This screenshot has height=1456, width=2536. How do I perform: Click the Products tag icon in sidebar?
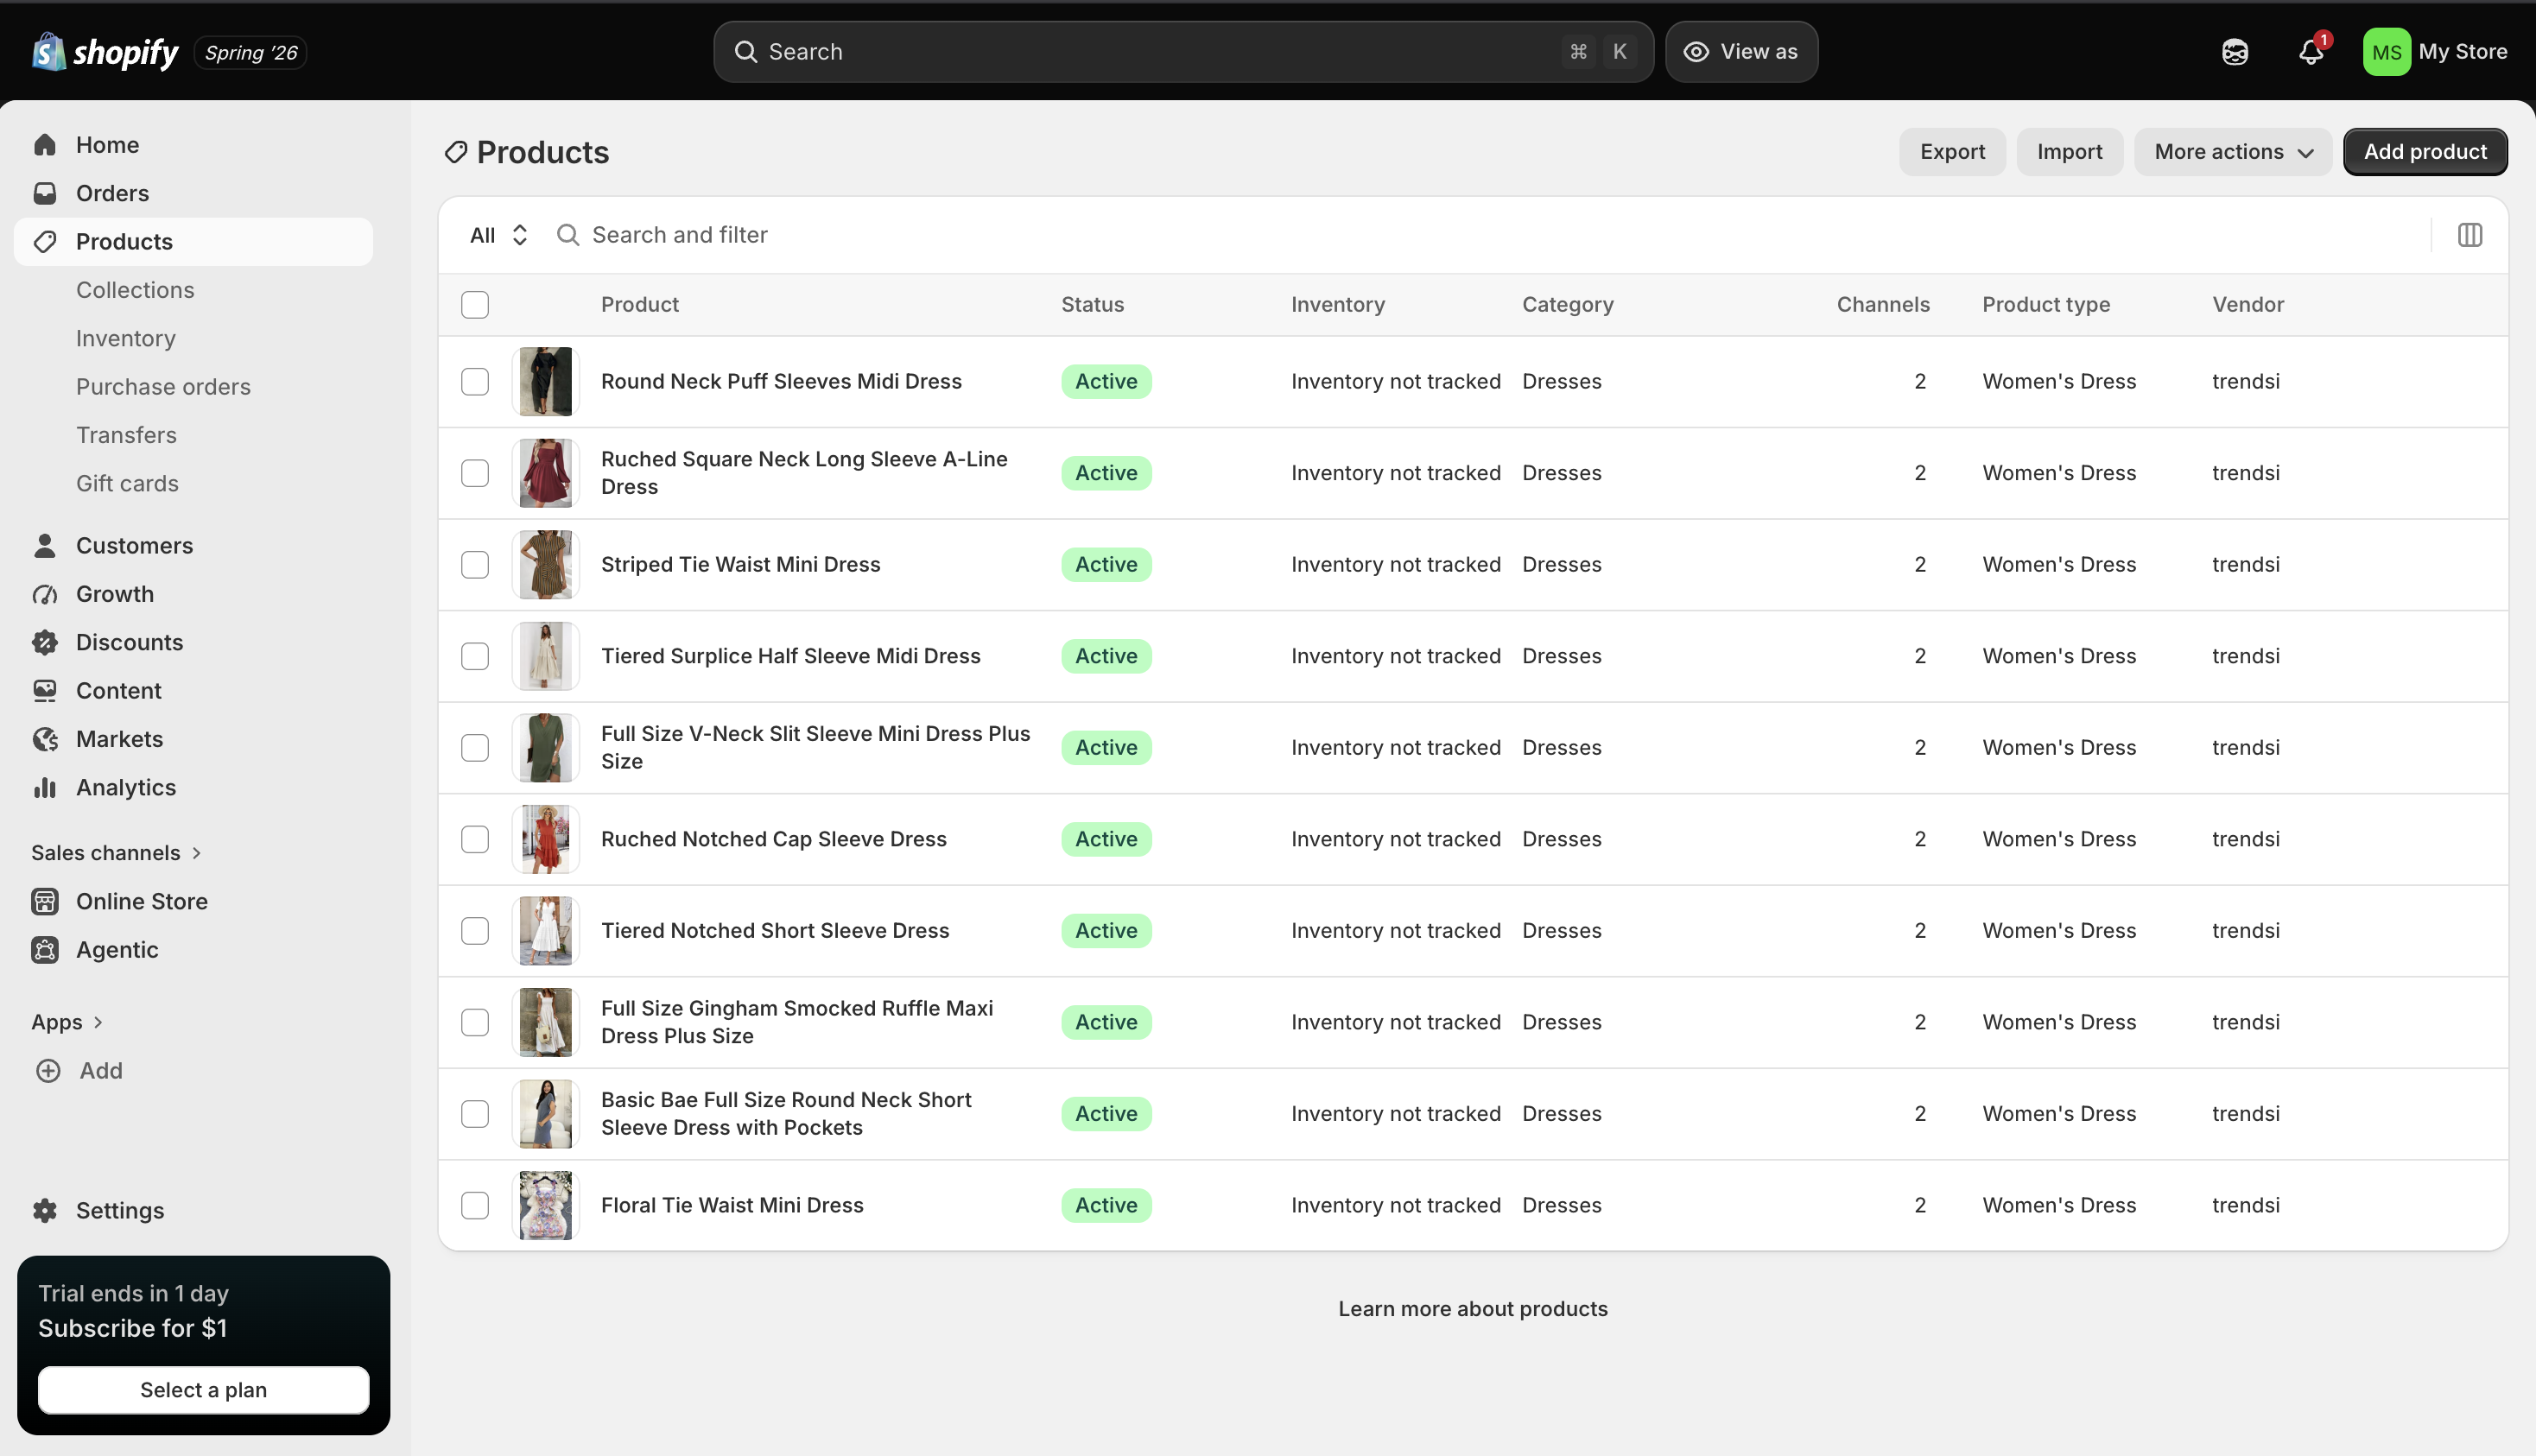[x=45, y=241]
